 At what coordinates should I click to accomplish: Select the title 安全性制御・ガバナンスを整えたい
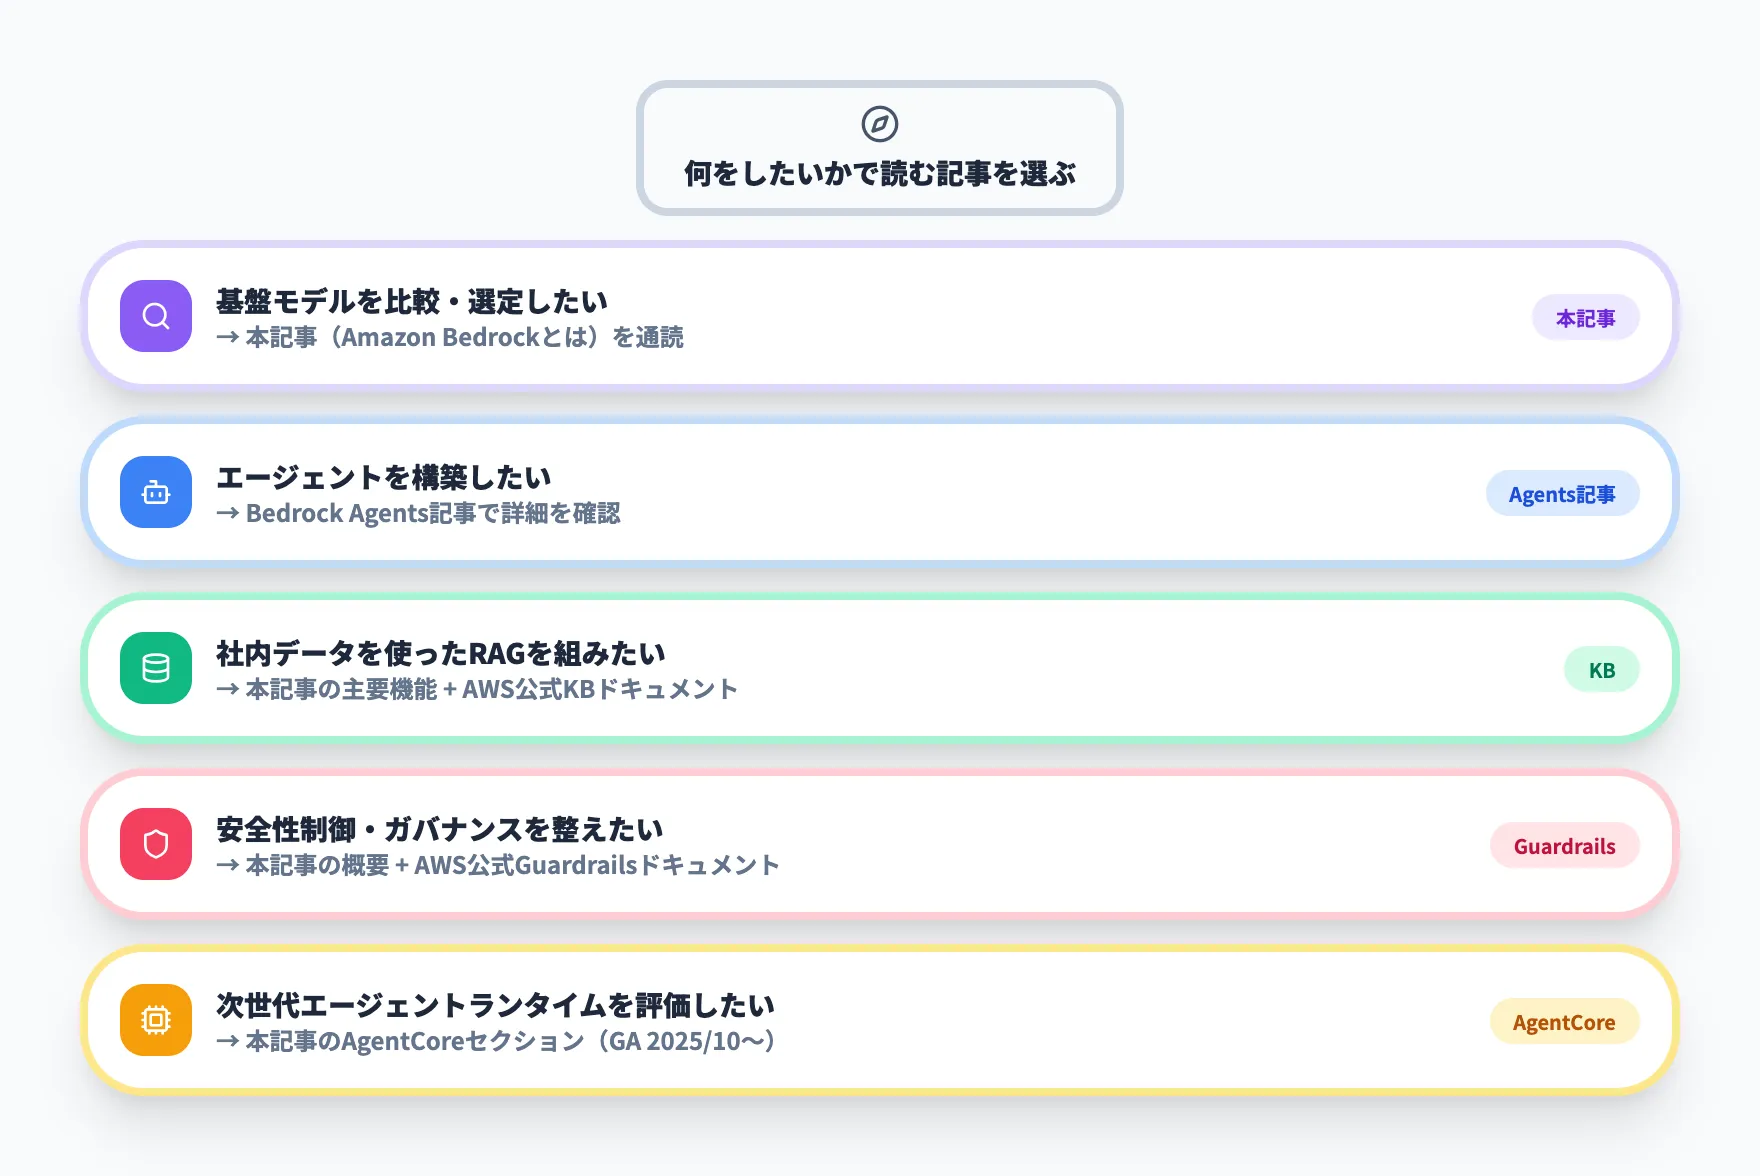(x=440, y=829)
